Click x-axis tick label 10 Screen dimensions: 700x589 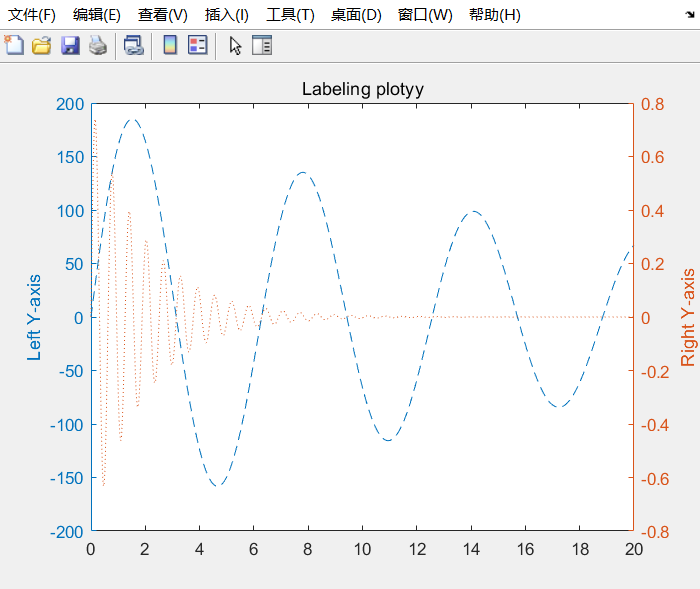tap(362, 549)
